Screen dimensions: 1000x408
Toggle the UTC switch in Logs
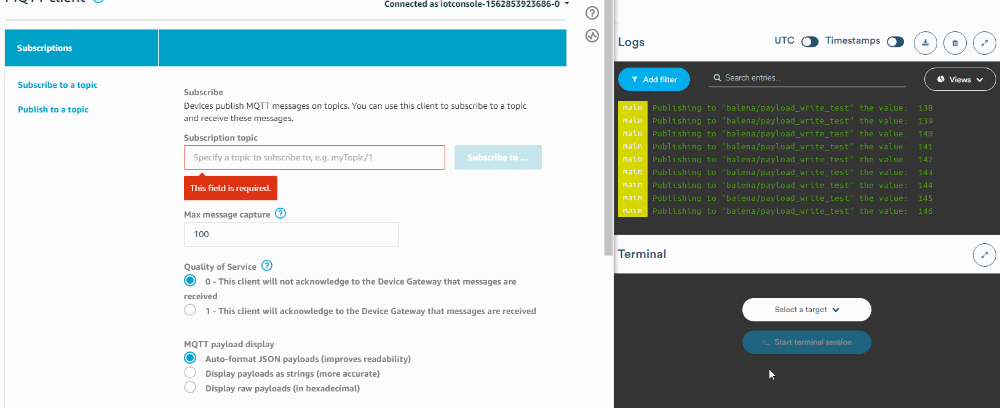point(810,42)
